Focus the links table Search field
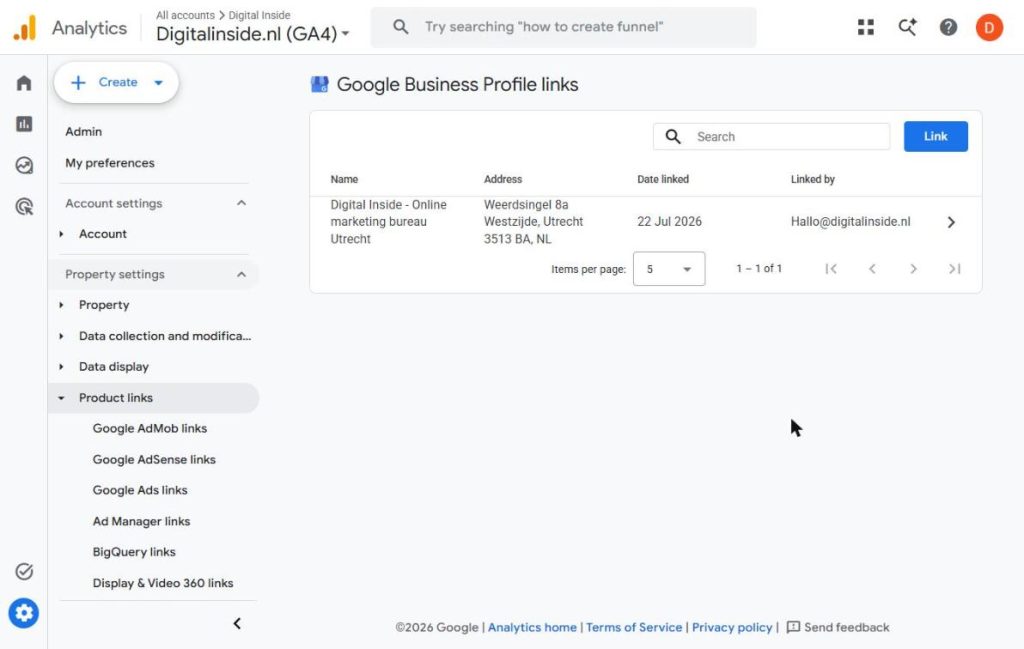Viewport: 1024px width, 649px height. pos(771,136)
